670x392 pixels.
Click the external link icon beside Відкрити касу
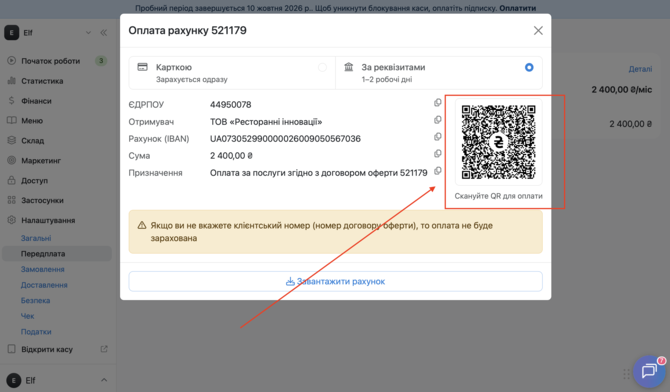[104, 349]
